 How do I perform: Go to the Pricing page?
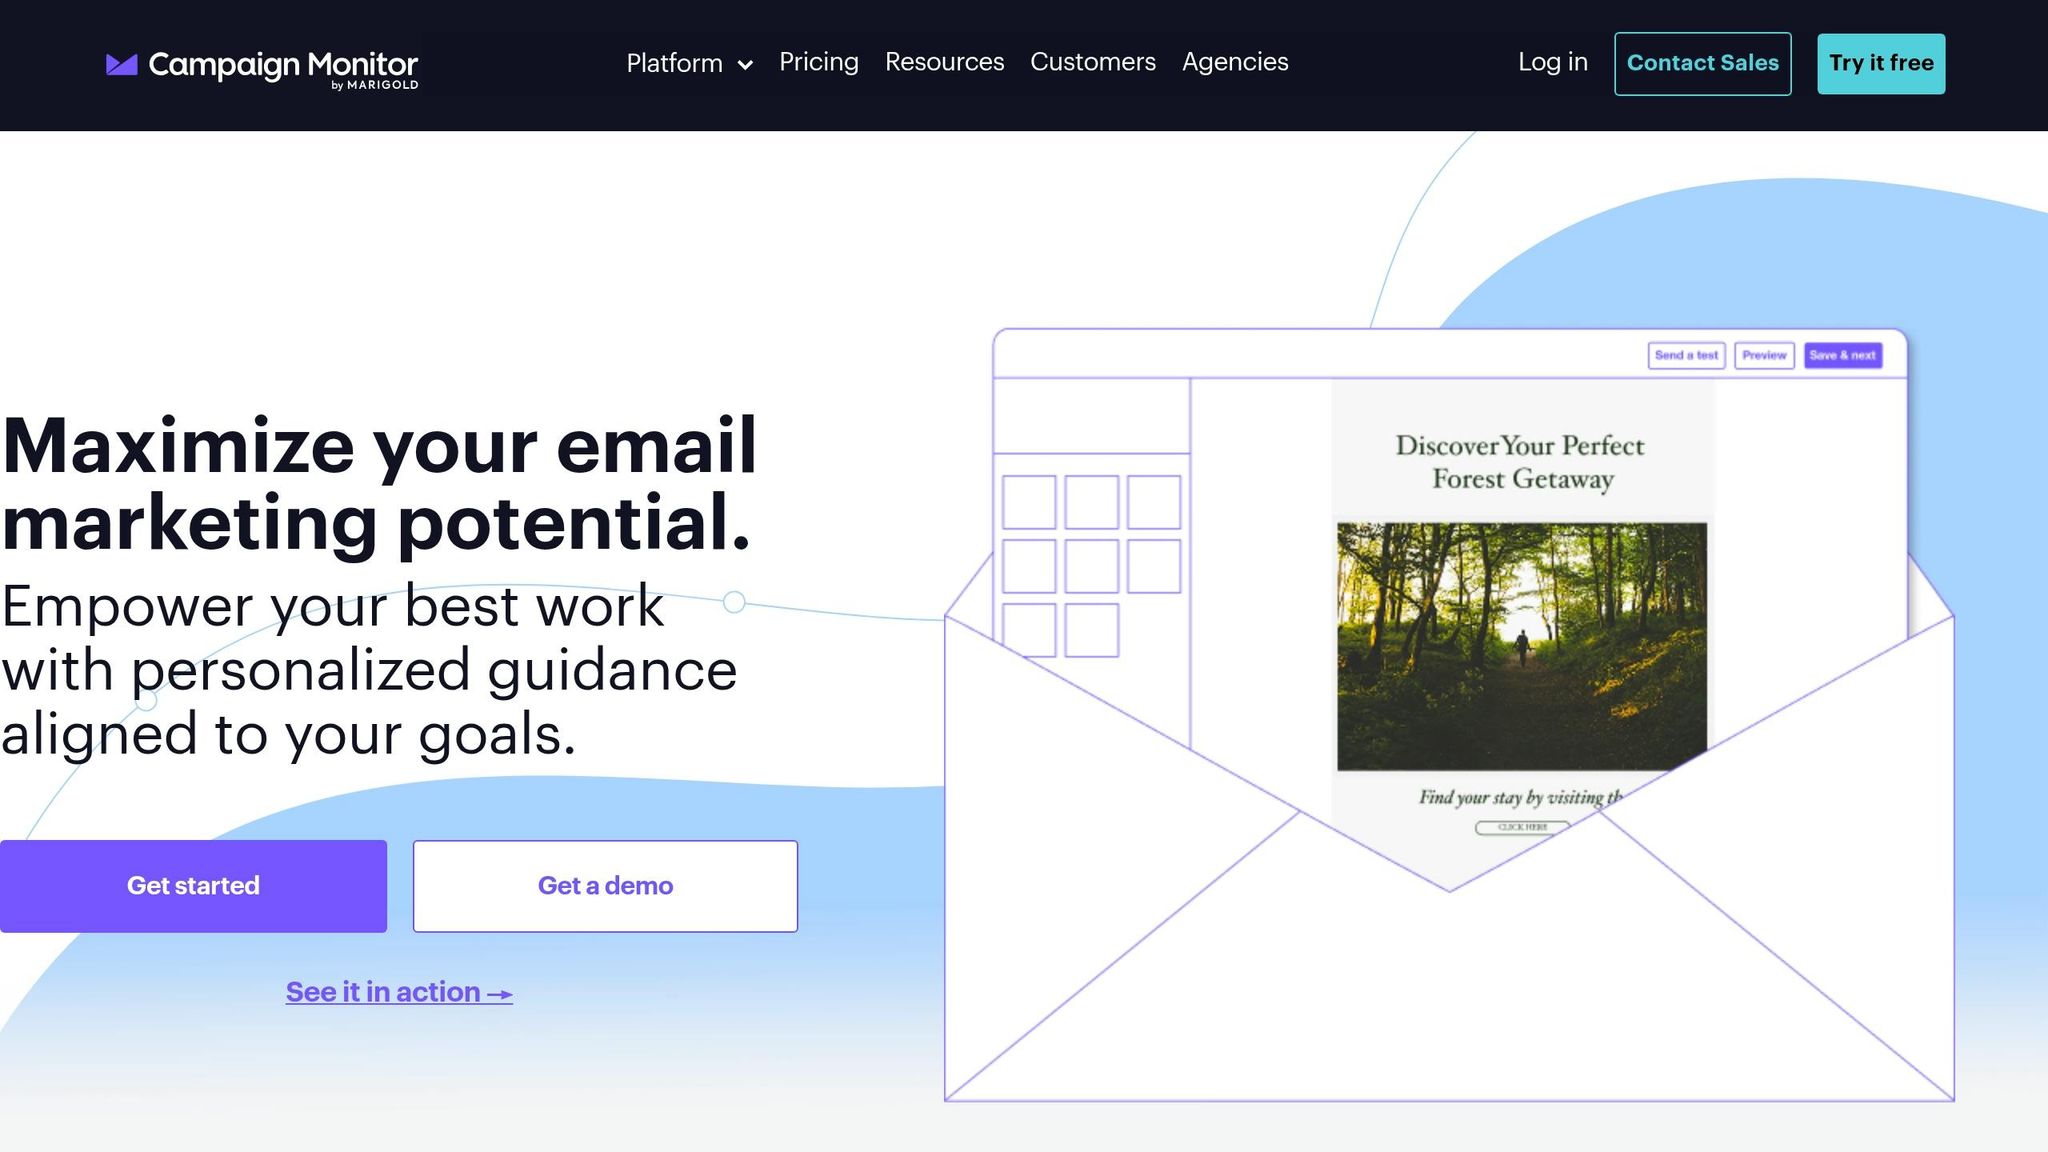point(818,62)
